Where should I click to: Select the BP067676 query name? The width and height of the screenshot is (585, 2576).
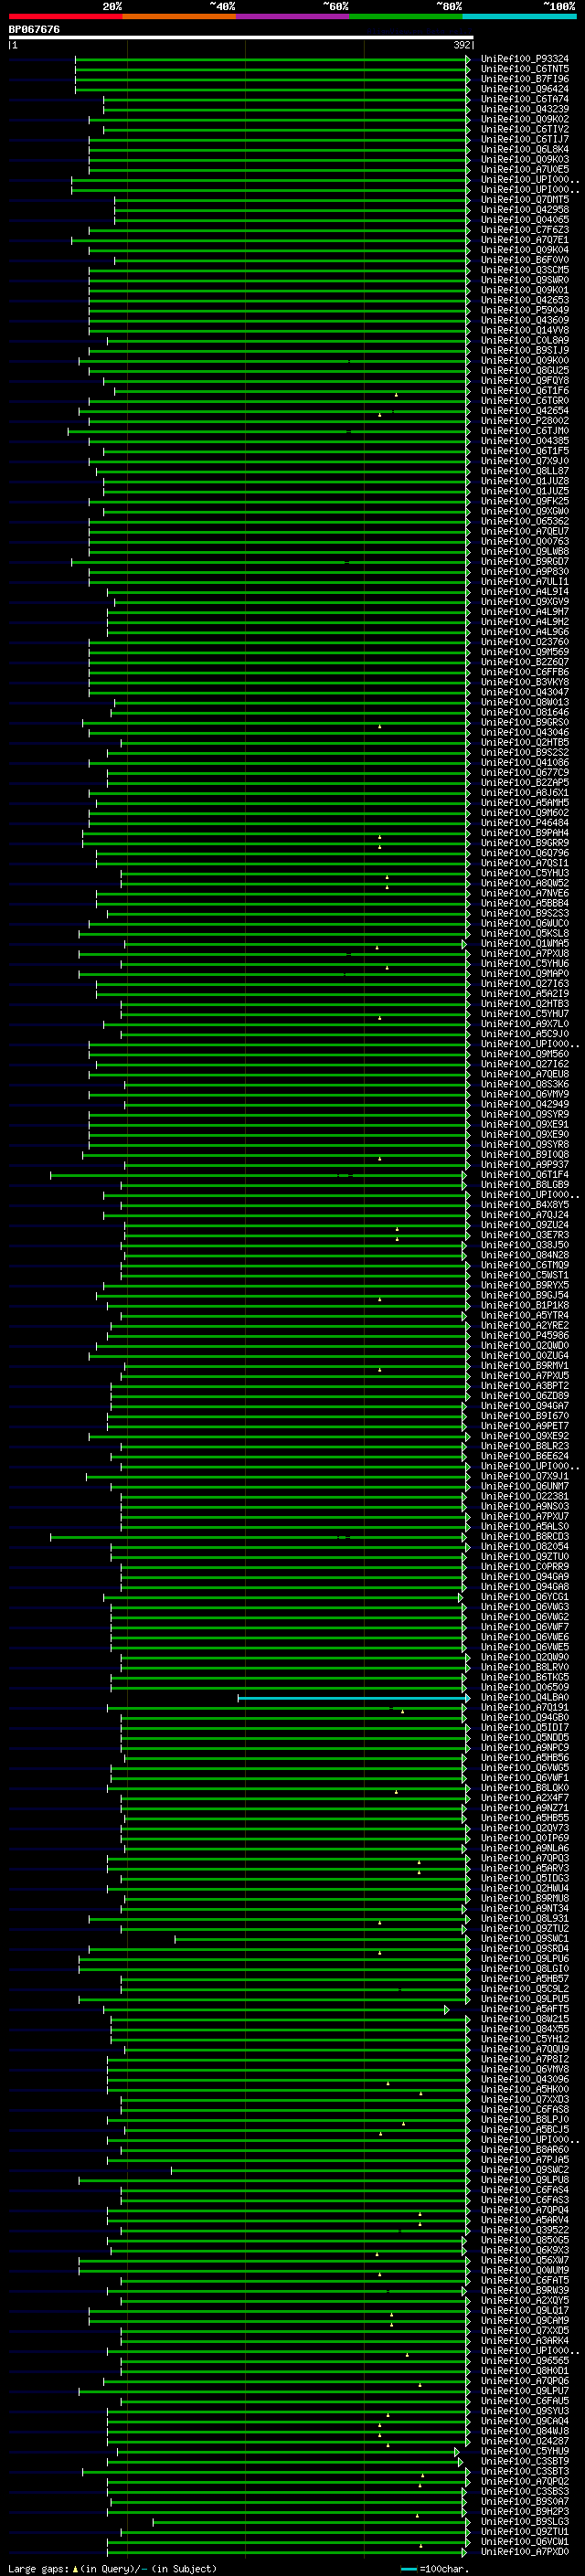pos(34,30)
